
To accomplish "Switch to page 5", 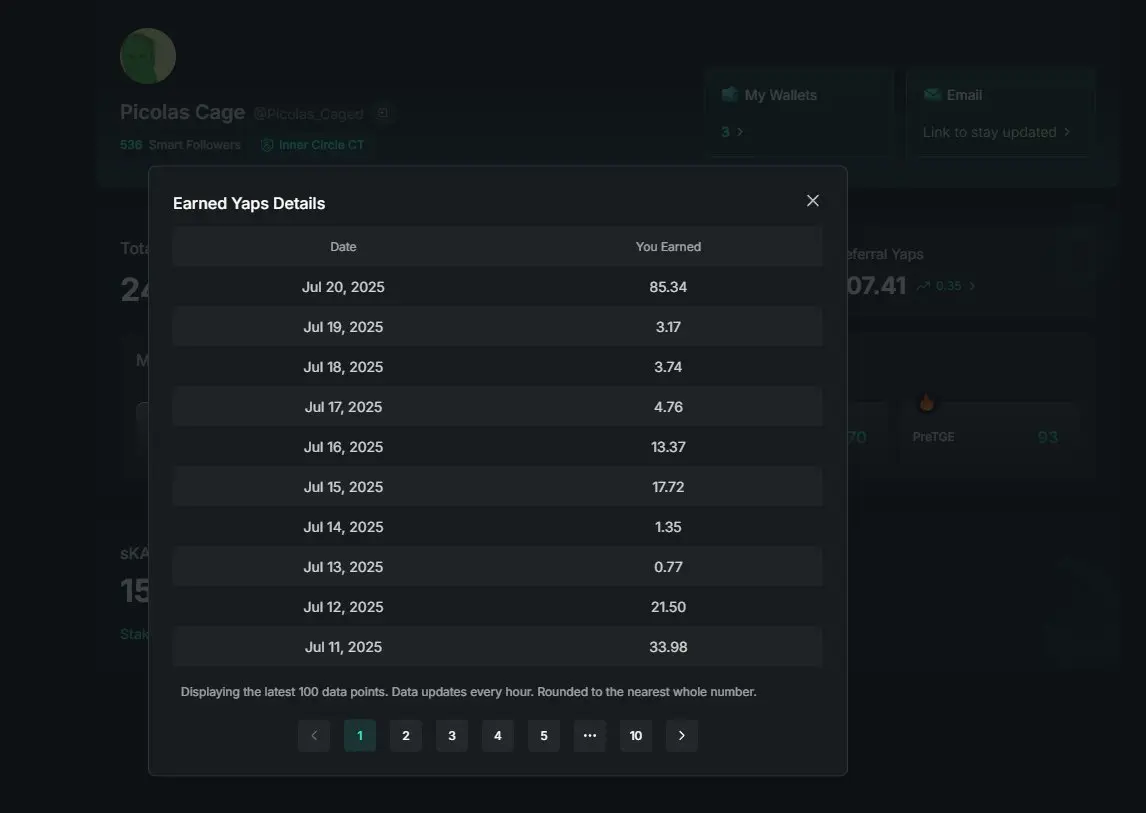I will coord(544,736).
